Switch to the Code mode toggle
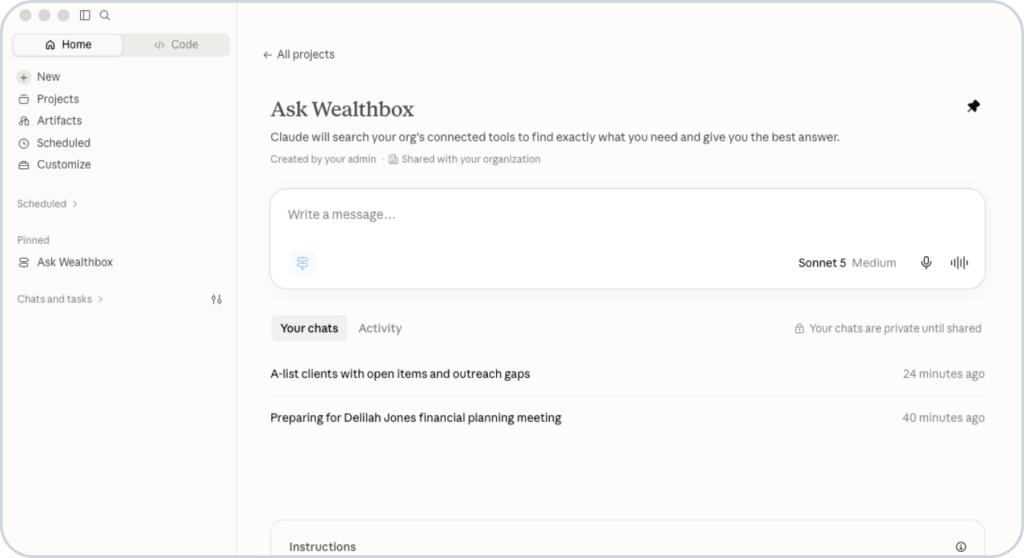 pos(176,44)
